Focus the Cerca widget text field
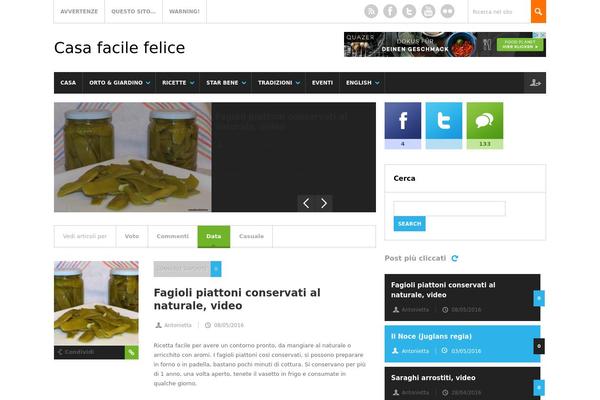600x400 pixels. click(x=449, y=209)
